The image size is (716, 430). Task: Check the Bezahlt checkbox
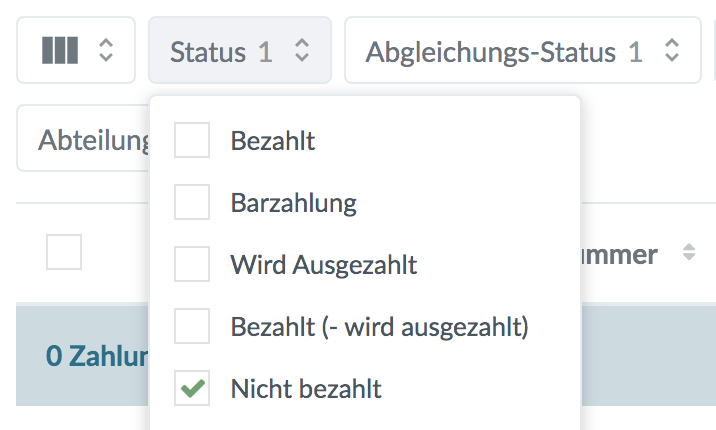(x=192, y=141)
